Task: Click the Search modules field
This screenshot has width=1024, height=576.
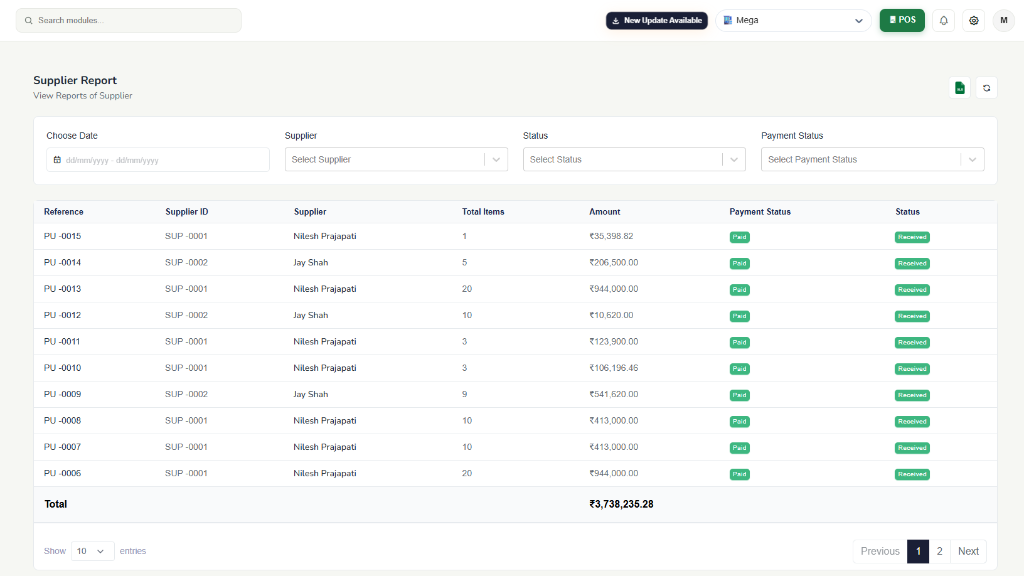Action: click(x=129, y=20)
